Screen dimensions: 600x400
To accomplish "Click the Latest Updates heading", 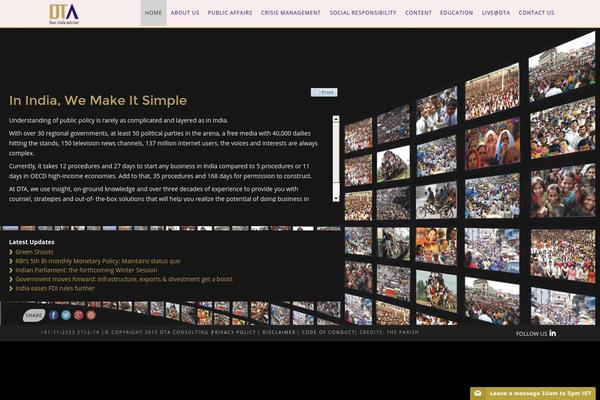I will click(31, 242).
